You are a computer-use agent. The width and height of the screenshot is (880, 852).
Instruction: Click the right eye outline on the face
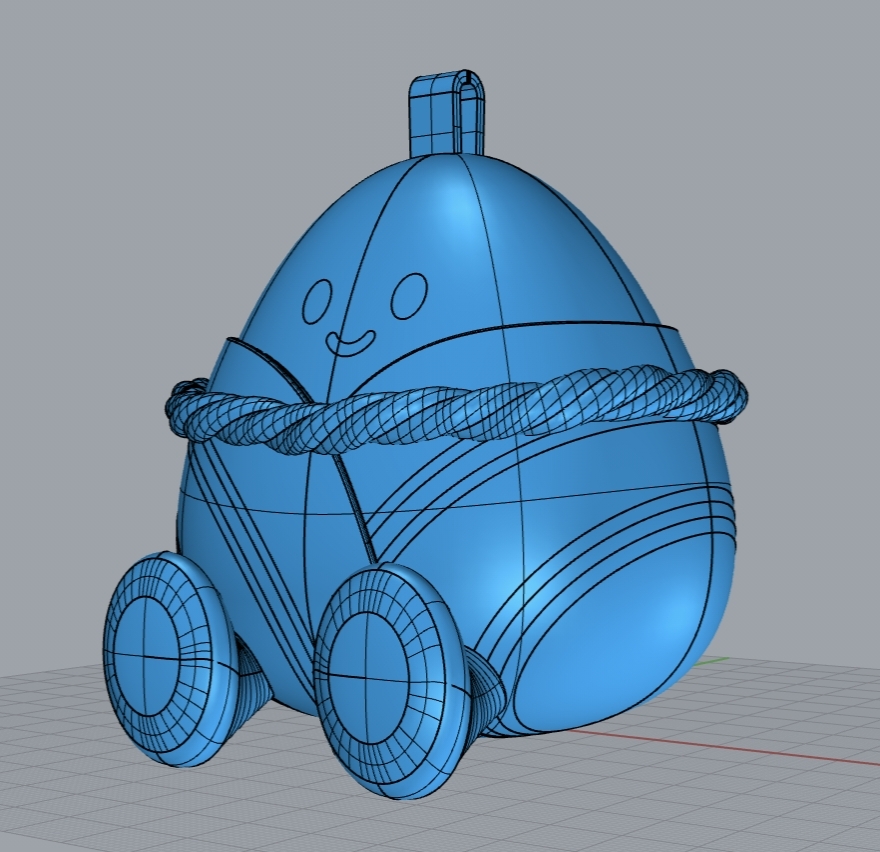409,296
